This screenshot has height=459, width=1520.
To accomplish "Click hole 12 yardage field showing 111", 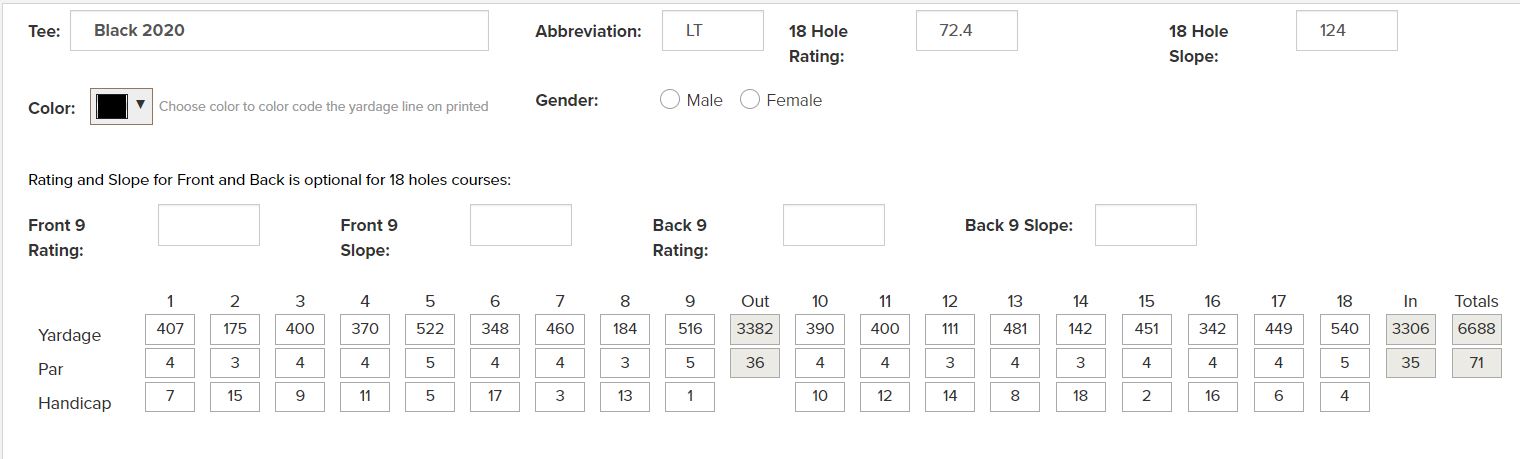I will (x=950, y=329).
